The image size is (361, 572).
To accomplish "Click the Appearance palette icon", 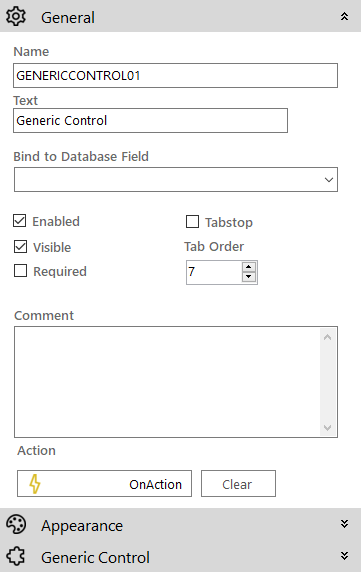I will (16, 525).
